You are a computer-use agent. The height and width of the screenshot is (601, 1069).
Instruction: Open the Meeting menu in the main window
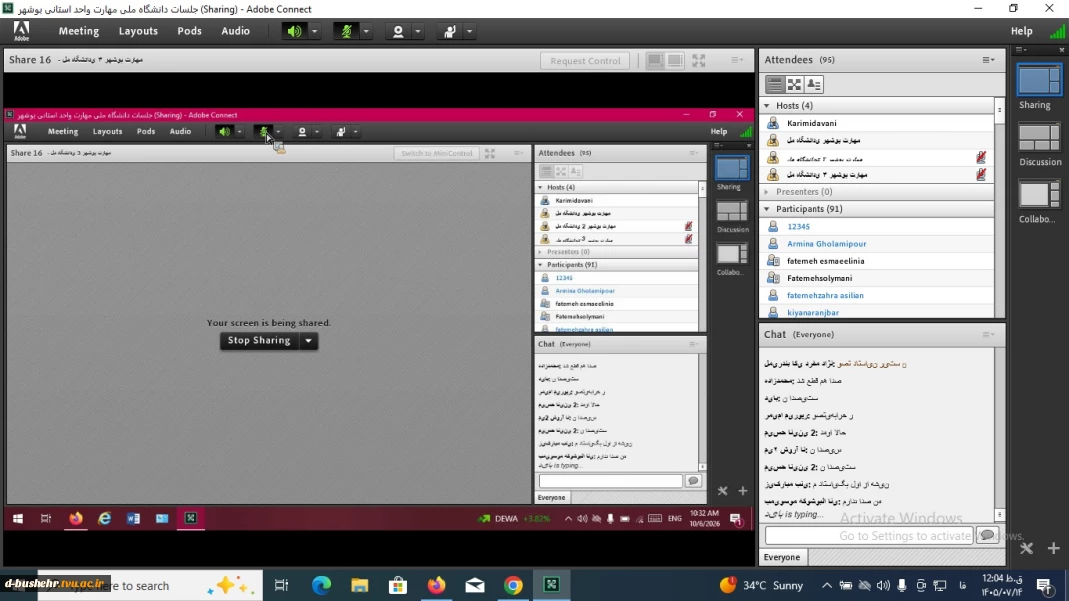(78, 31)
